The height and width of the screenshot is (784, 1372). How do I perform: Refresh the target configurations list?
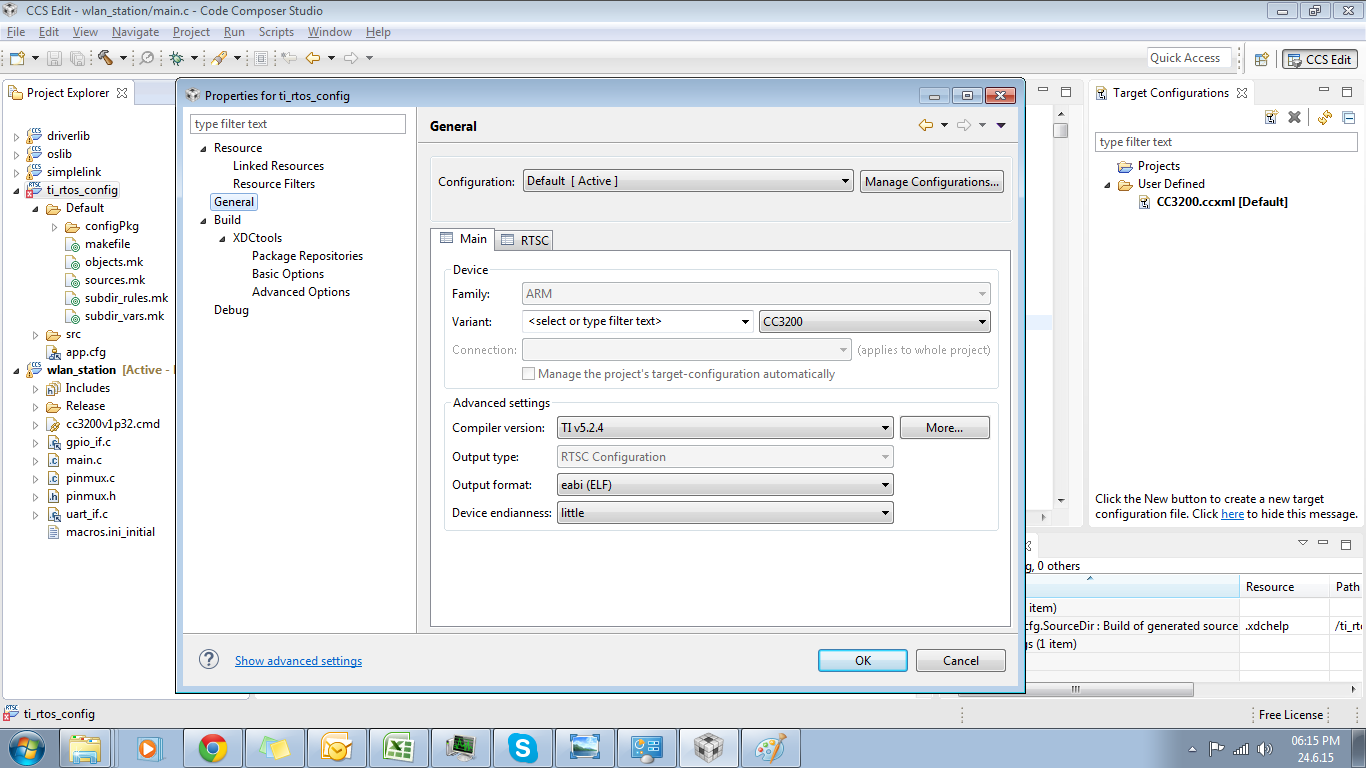[1325, 117]
